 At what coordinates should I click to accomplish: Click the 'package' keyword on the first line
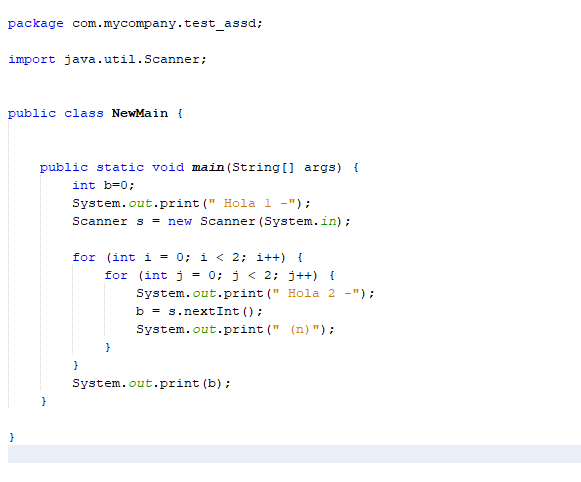[x=36, y=24]
